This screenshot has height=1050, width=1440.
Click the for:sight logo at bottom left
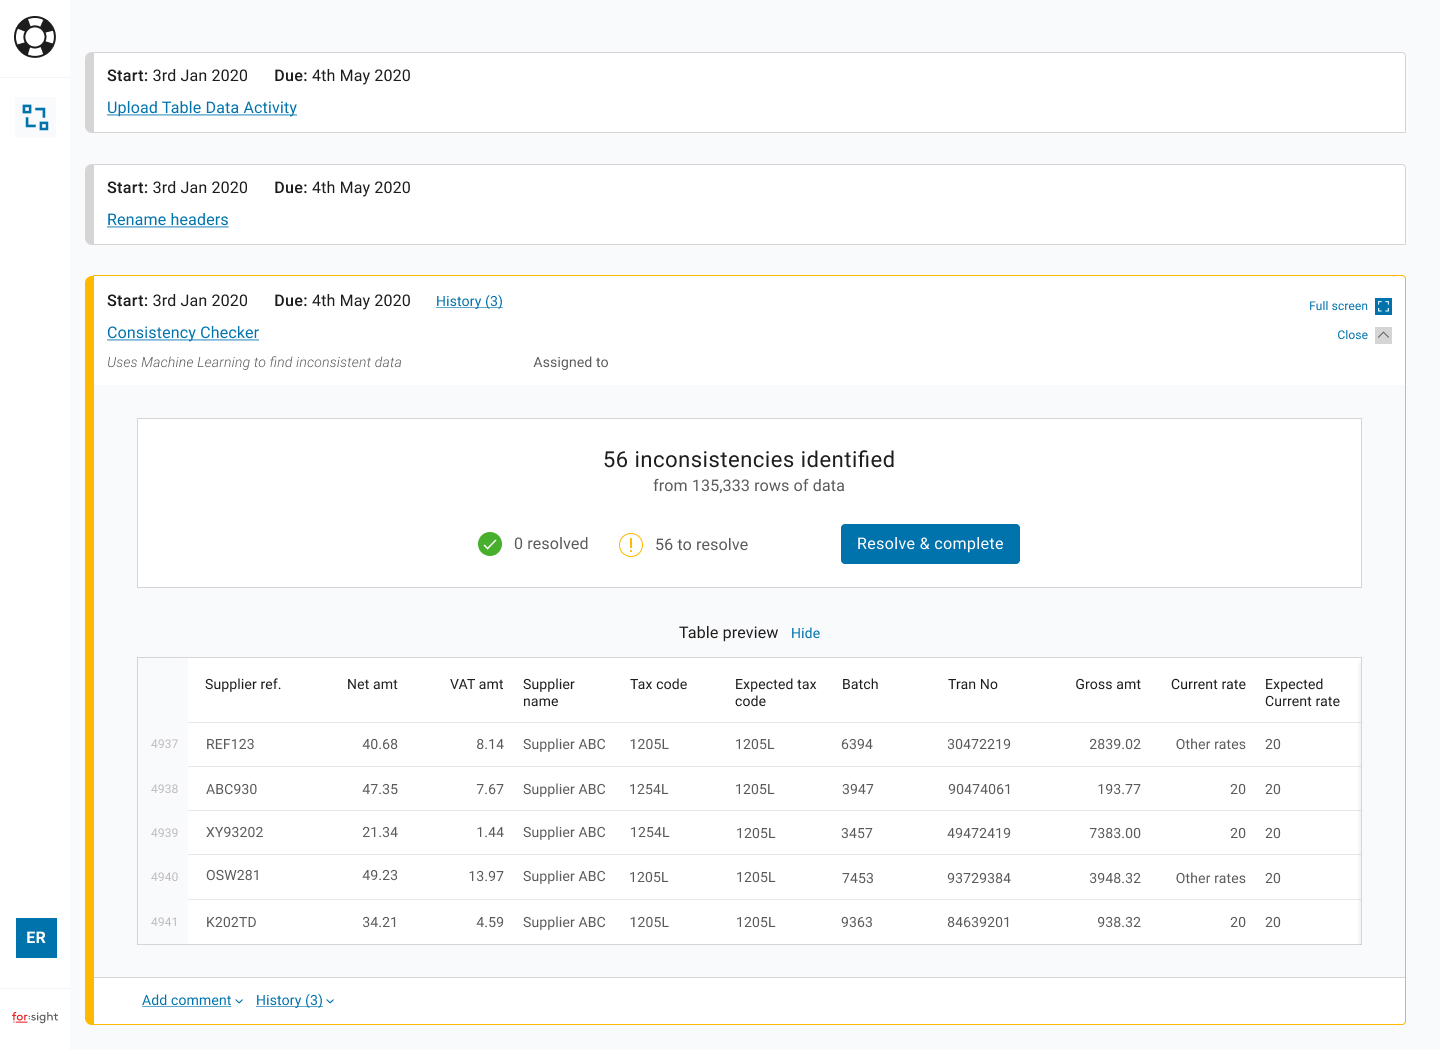pyautogui.click(x=35, y=1017)
